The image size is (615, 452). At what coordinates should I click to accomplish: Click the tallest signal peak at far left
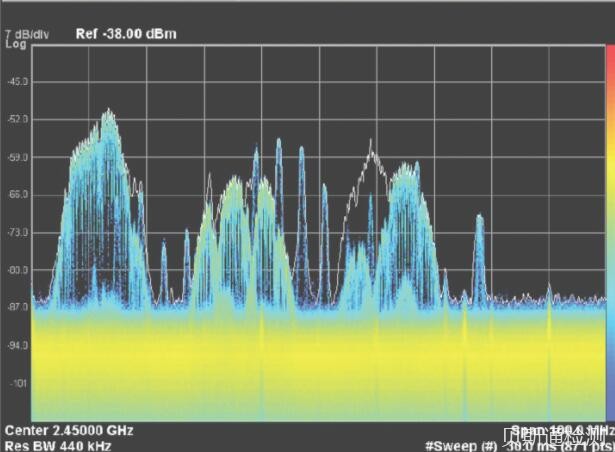tap(107, 114)
